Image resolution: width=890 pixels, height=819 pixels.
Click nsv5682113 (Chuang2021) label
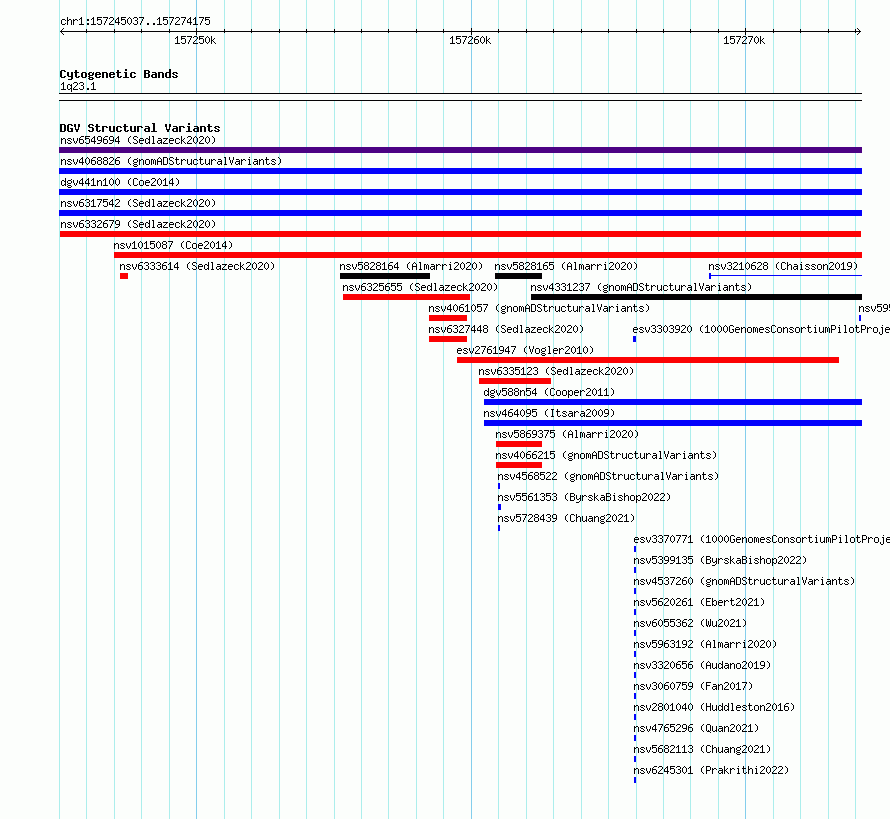click(702, 749)
